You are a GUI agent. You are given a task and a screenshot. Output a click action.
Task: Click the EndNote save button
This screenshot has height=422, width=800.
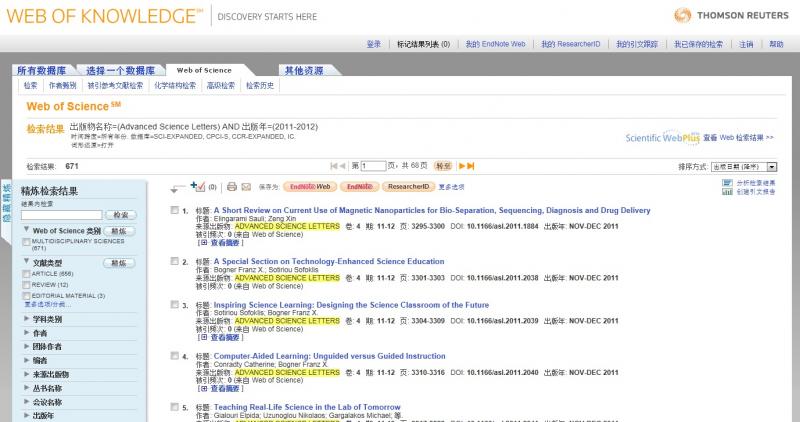360,187
